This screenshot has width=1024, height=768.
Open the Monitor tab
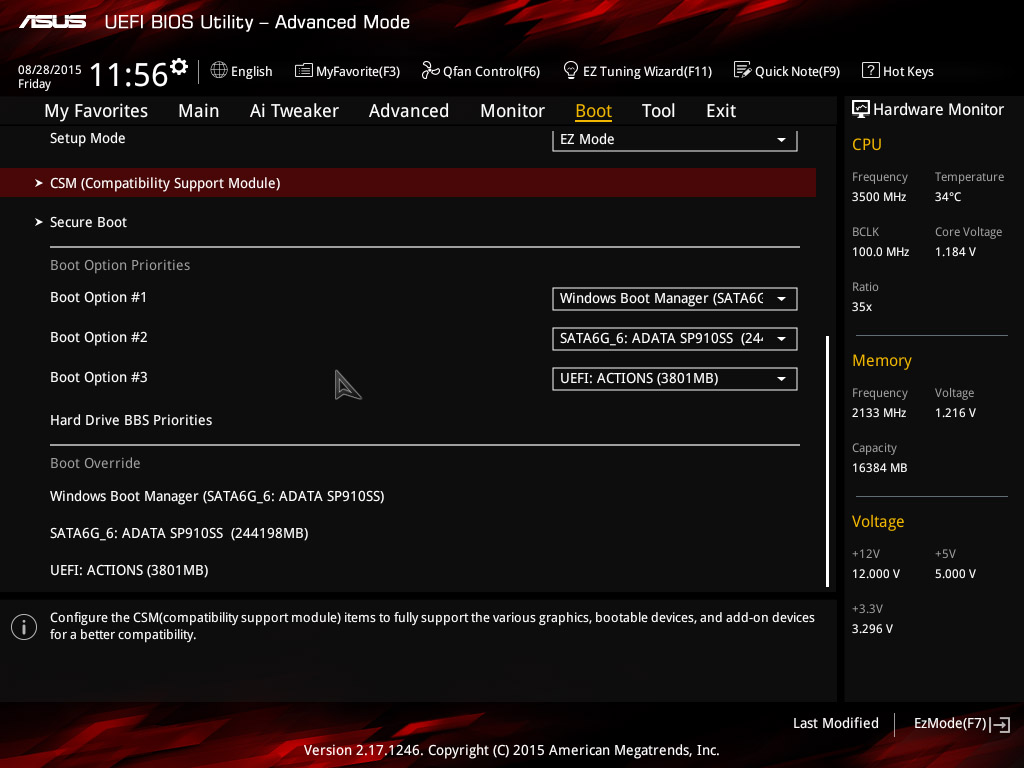513,111
